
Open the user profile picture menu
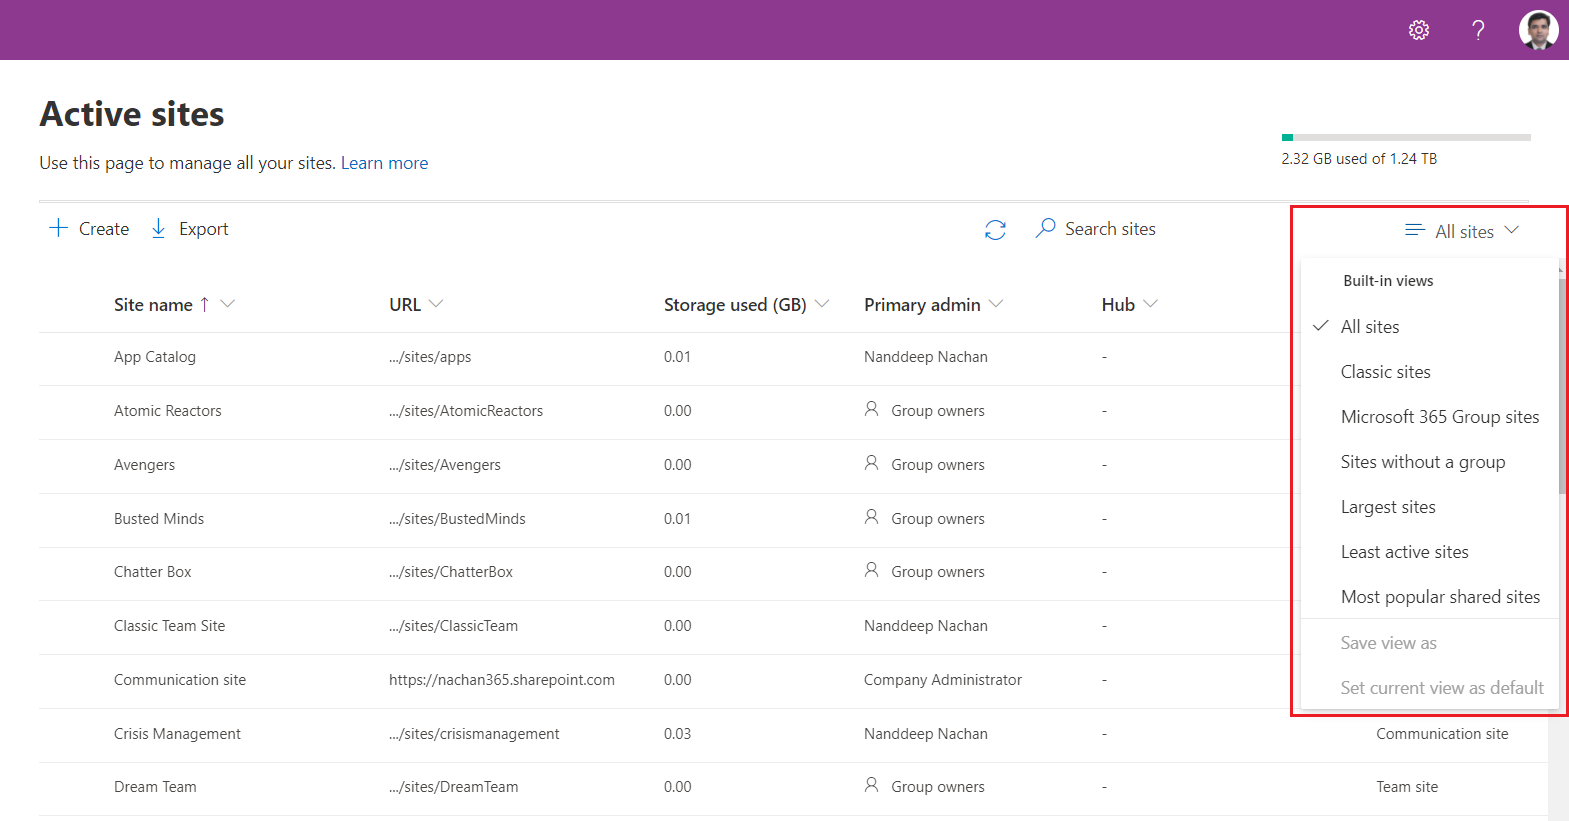pos(1538,30)
